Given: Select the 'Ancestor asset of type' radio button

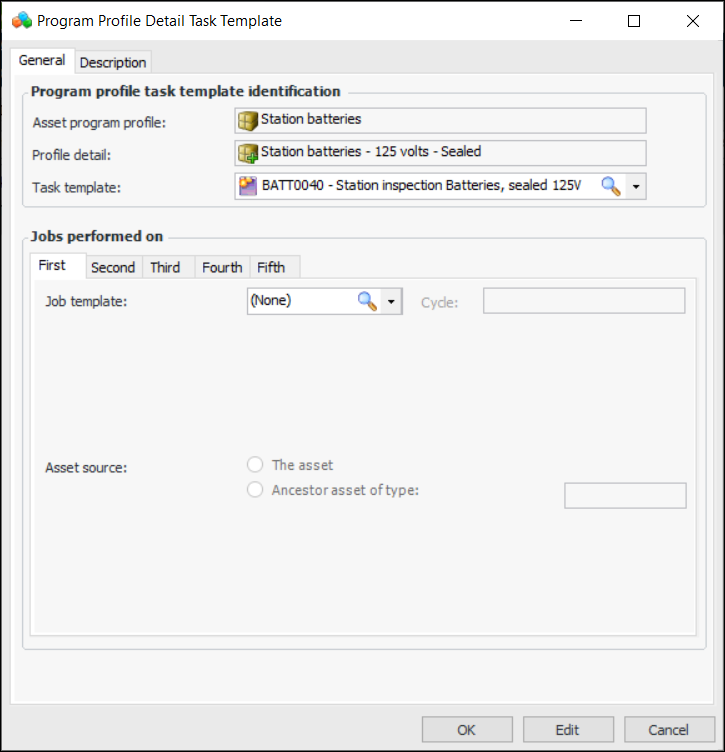Looking at the screenshot, I should 255,490.
